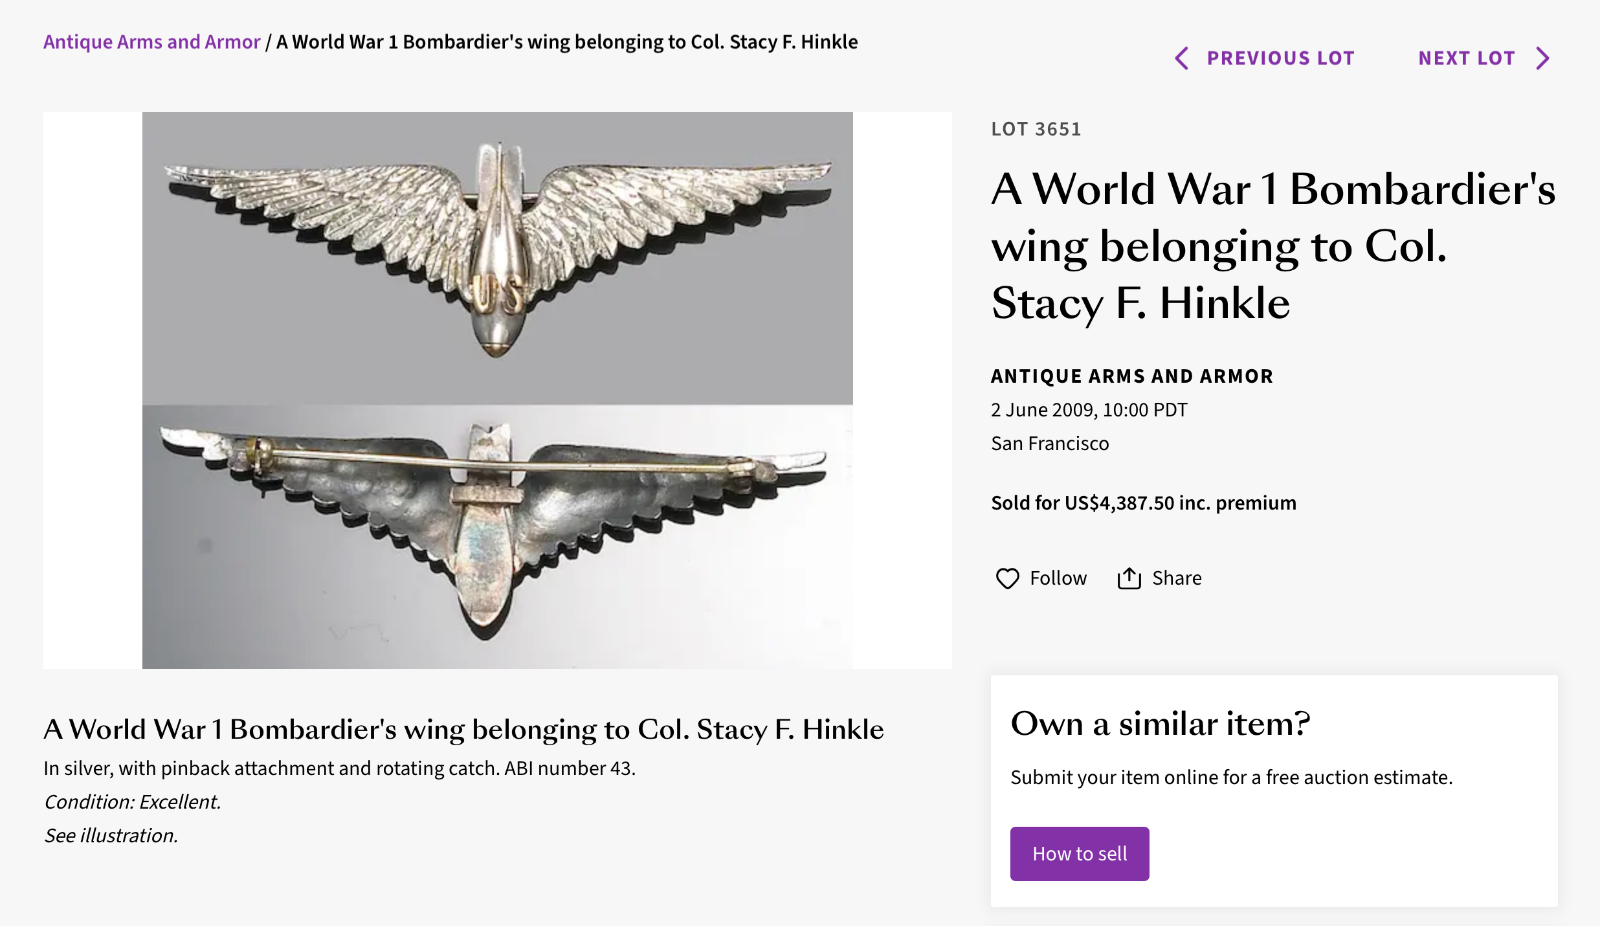Image resolution: width=1600 pixels, height=926 pixels.
Task: Click the heart icon to follow lot
Action: [1007, 578]
